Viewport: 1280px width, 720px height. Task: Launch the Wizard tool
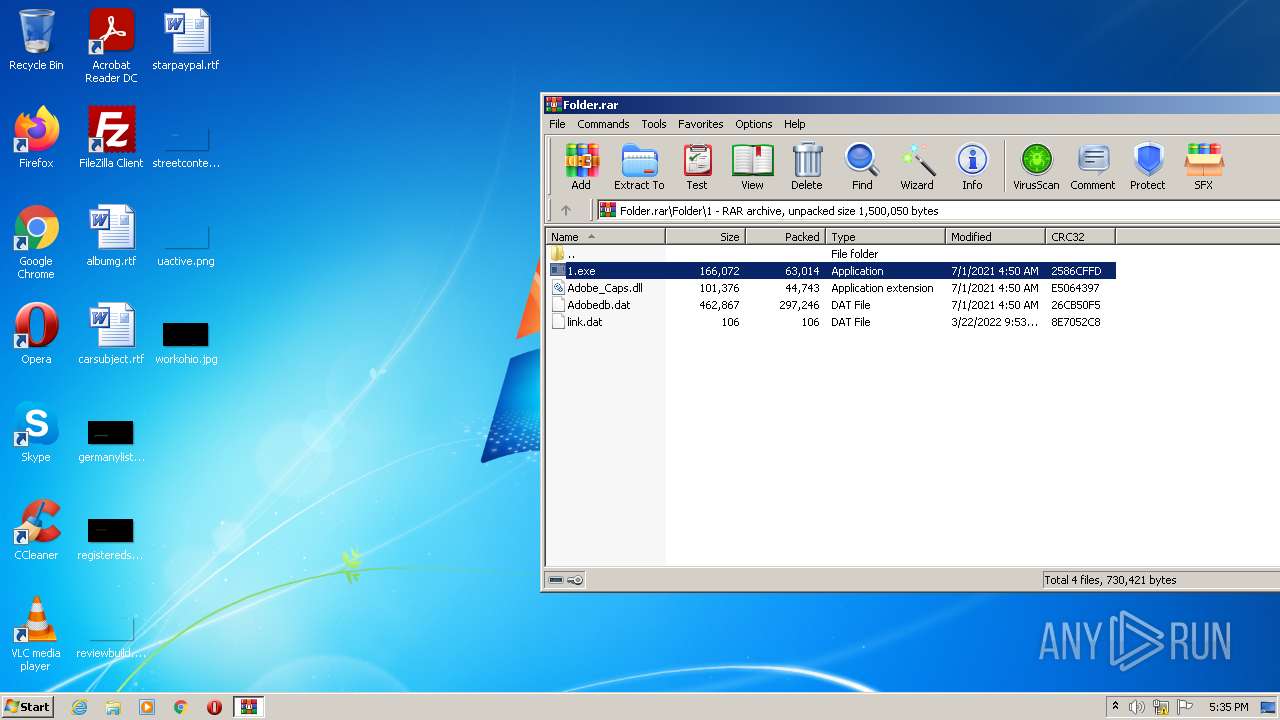(x=917, y=166)
